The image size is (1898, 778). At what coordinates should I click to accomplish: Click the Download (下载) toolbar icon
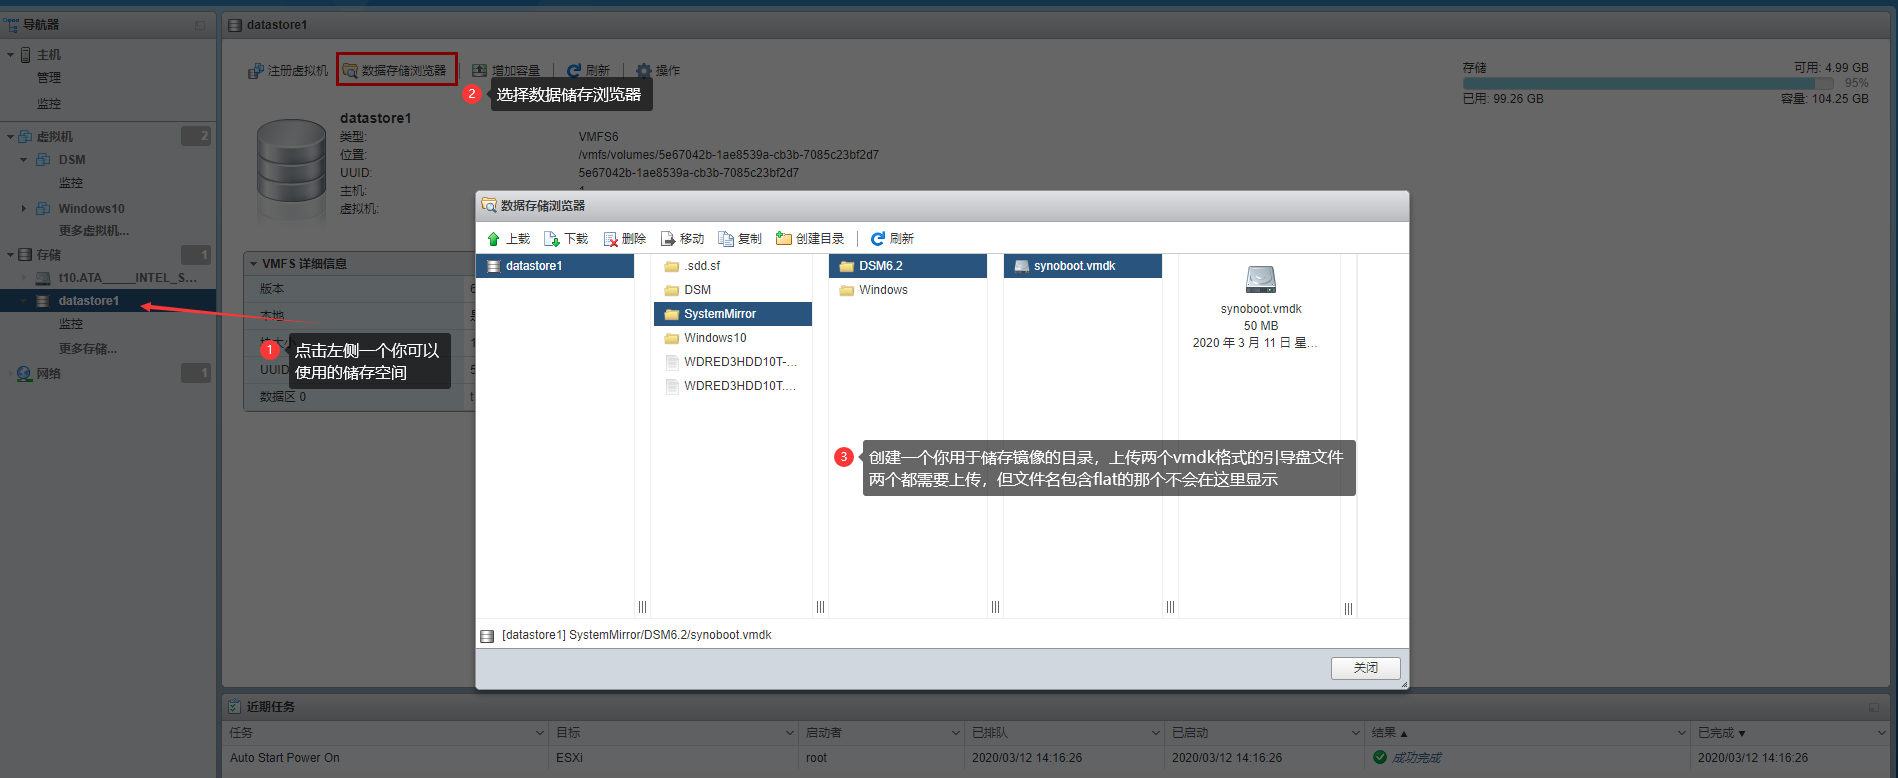[551, 239]
